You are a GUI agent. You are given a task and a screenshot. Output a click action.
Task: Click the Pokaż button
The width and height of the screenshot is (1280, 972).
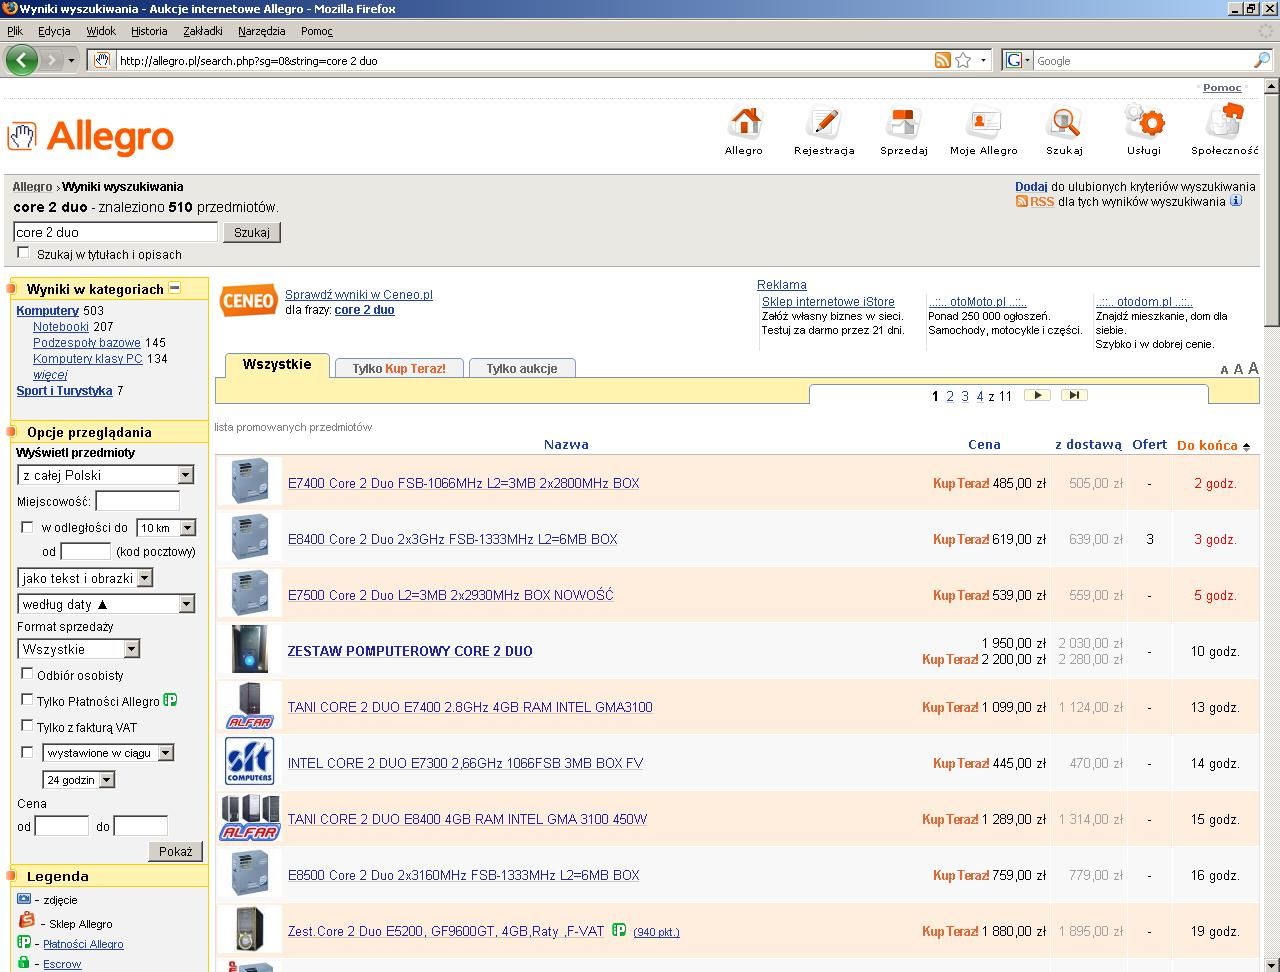click(x=175, y=851)
